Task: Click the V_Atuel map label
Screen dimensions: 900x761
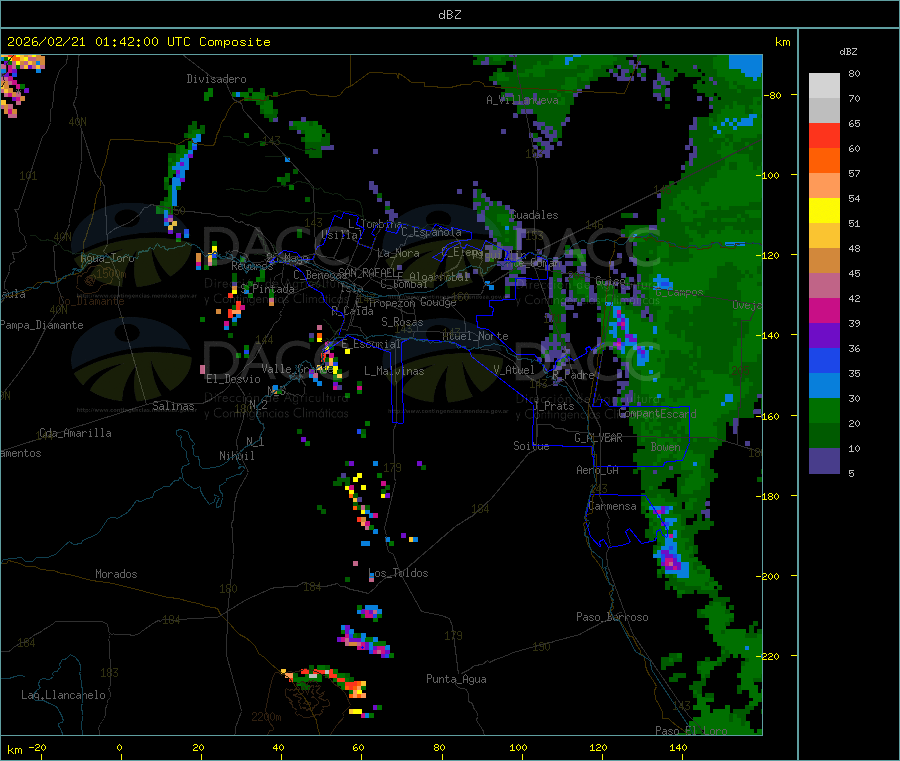Action: [514, 370]
